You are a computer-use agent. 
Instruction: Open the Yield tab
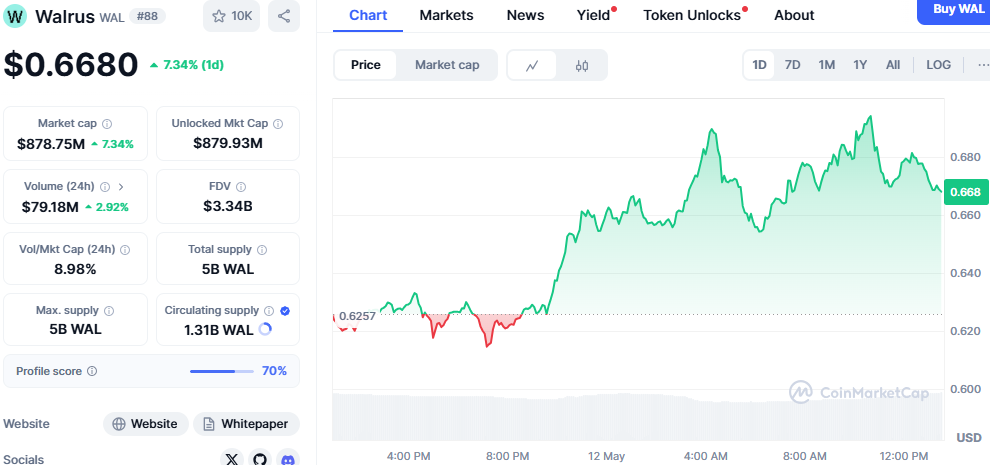click(593, 15)
